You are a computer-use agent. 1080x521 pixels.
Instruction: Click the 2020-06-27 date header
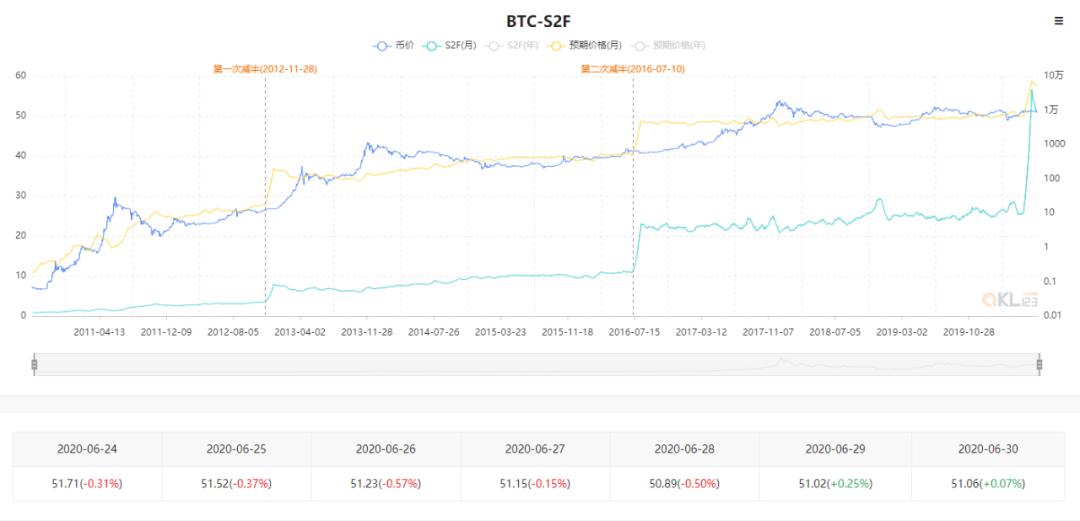click(535, 449)
